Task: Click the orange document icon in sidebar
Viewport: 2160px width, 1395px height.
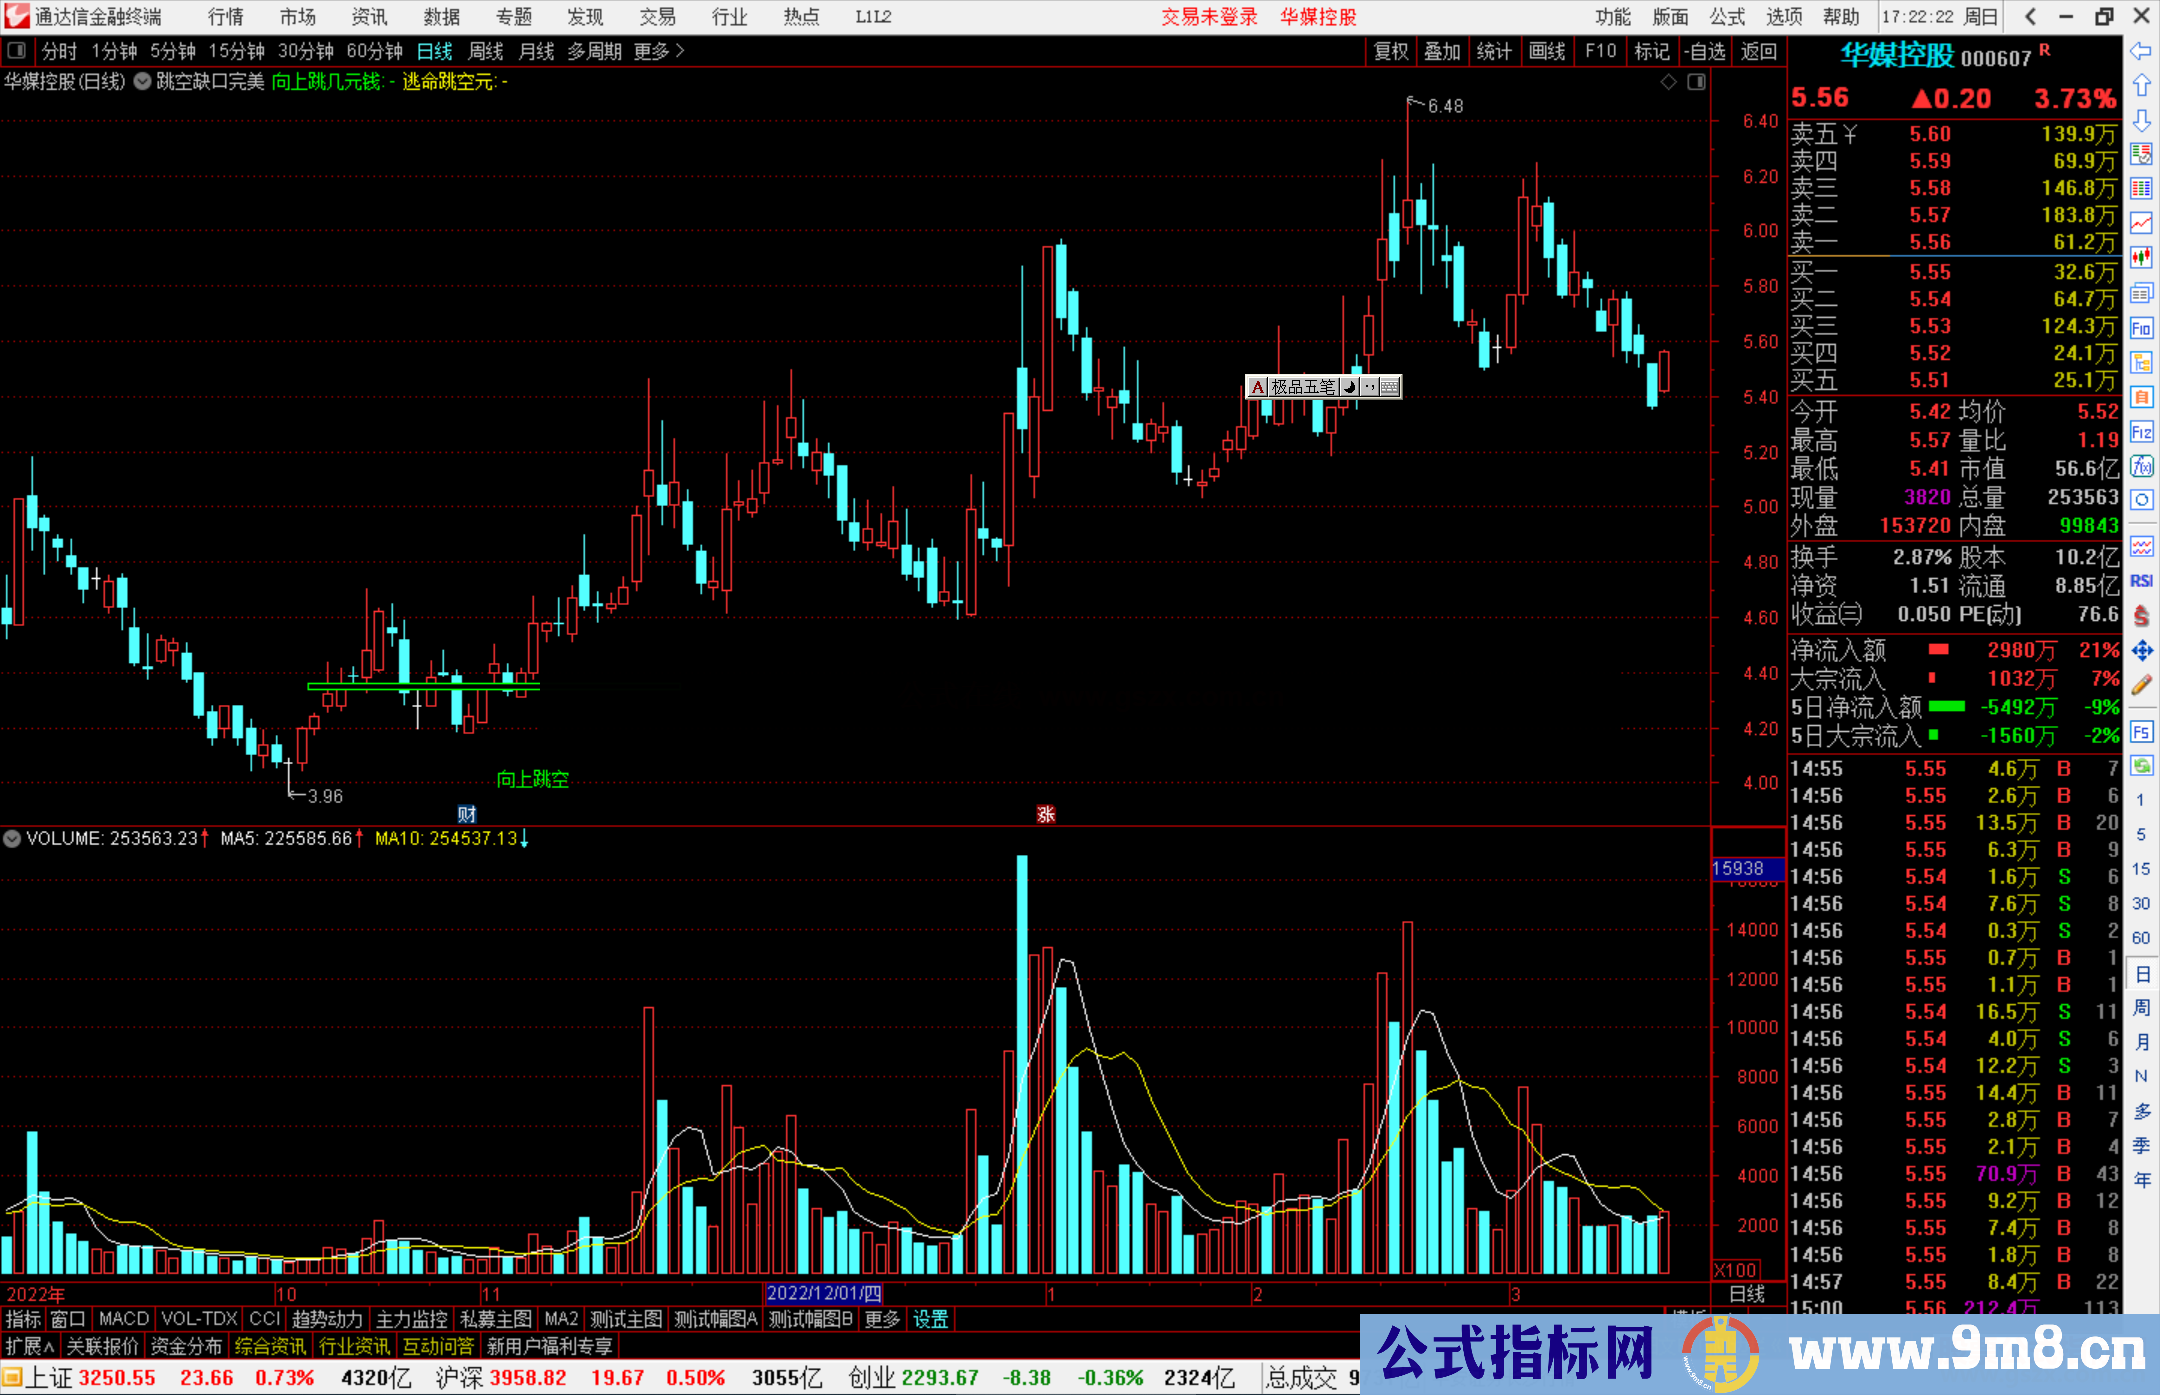Action: click(2141, 397)
